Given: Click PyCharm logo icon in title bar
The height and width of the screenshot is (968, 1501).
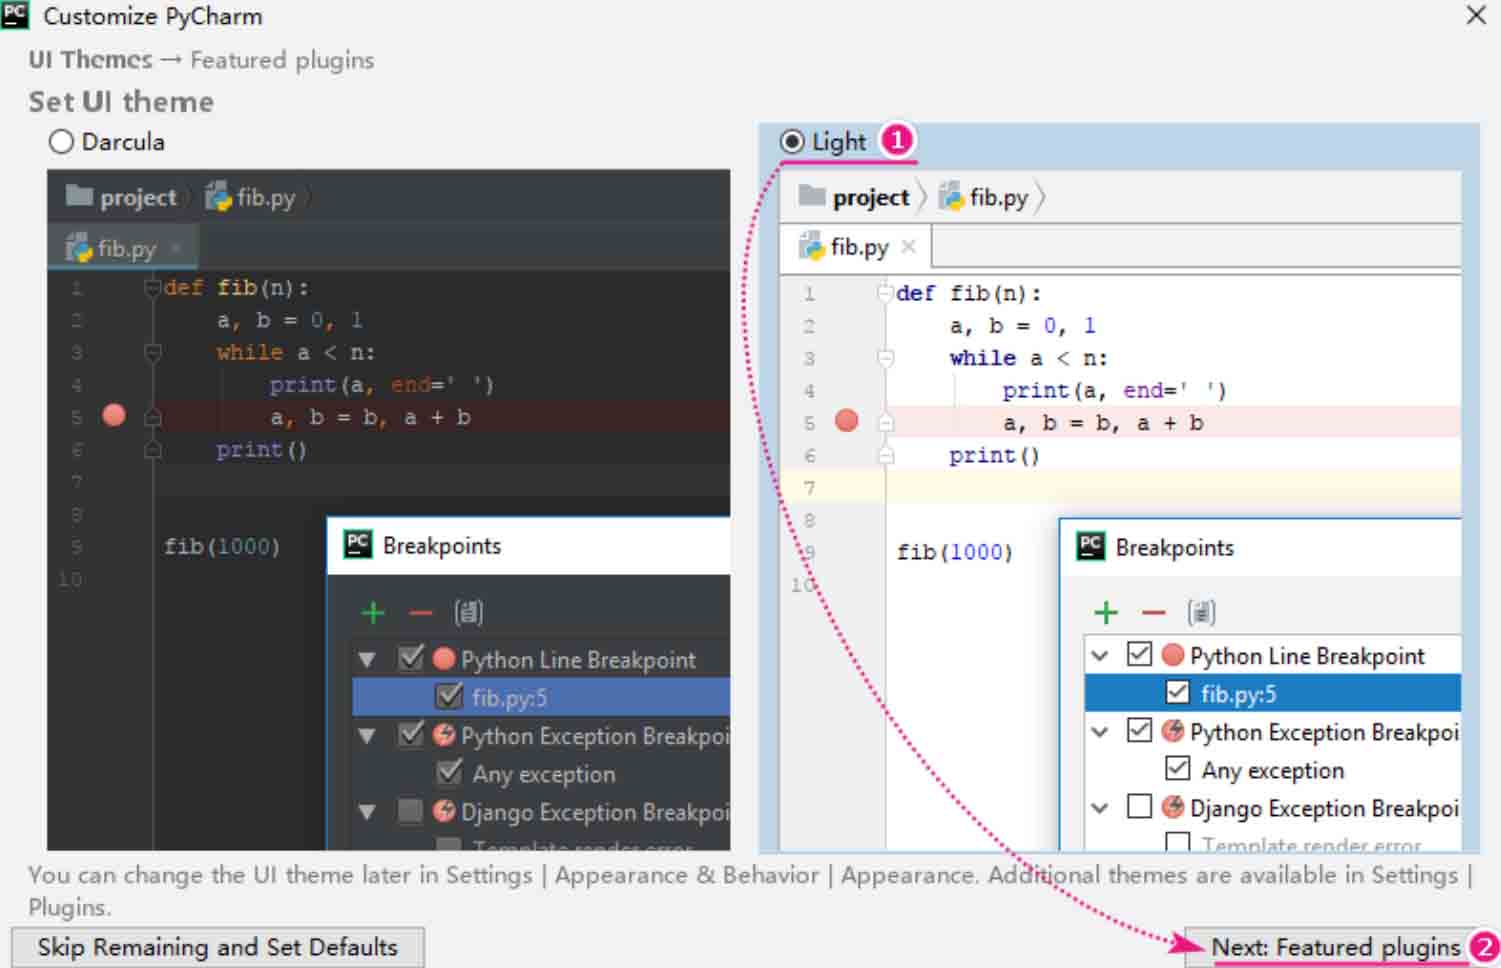Looking at the screenshot, I should (16, 15).
